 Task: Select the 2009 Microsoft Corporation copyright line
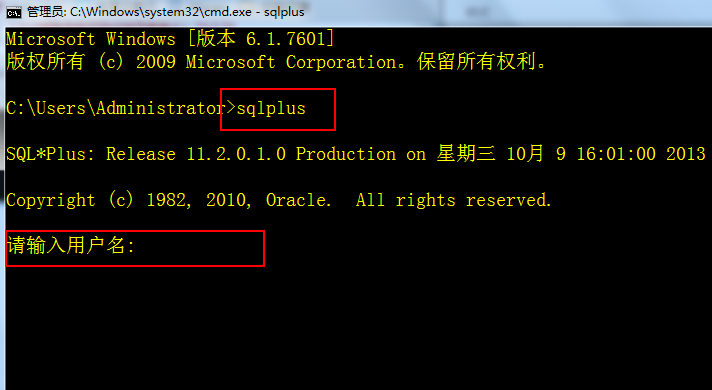click(x=276, y=62)
